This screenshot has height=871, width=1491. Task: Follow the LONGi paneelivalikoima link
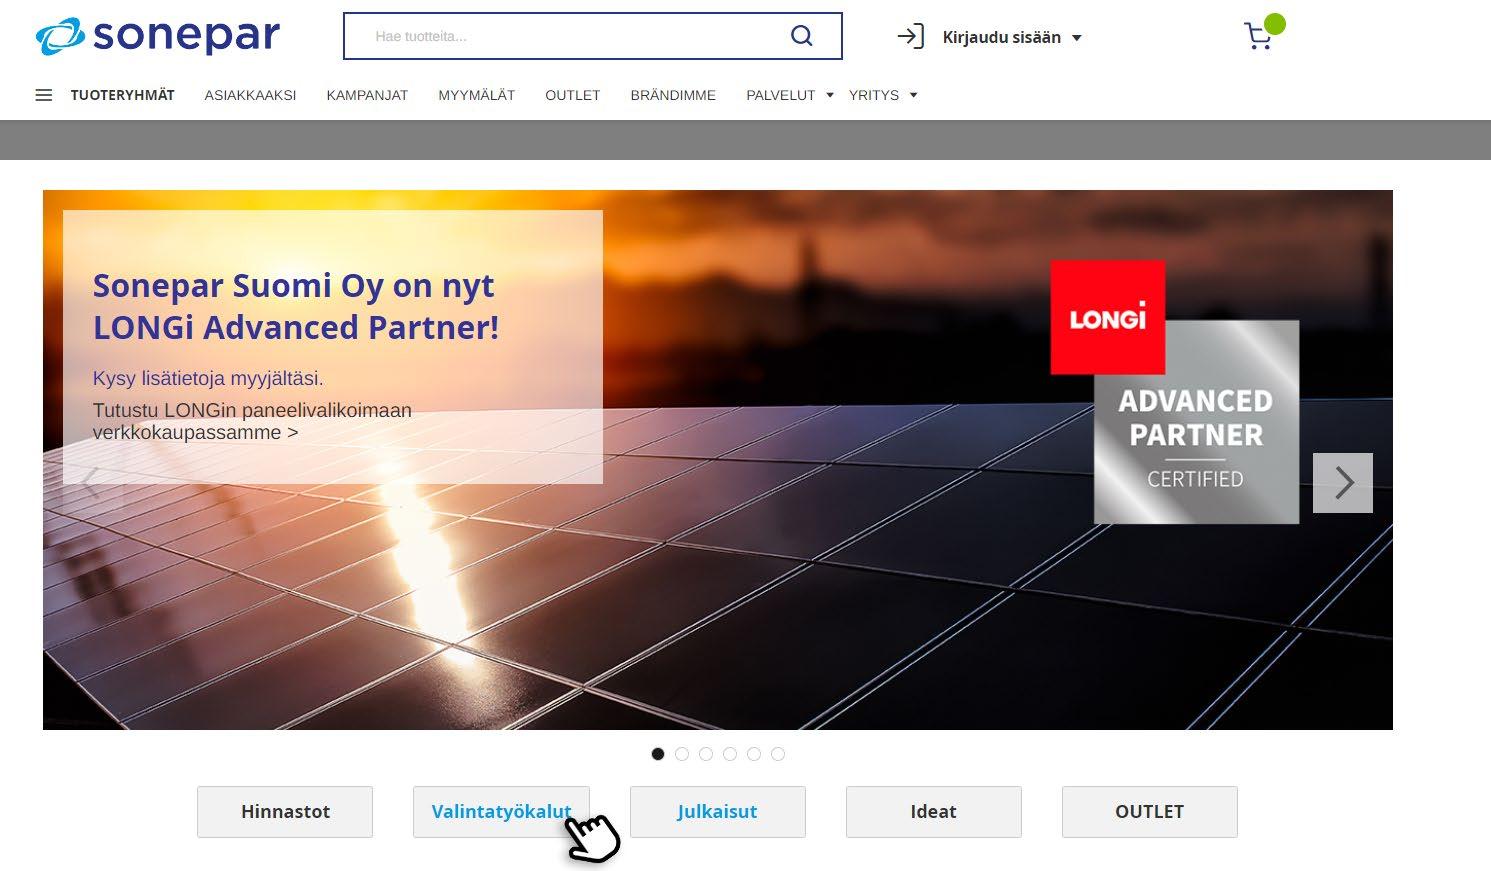[x=252, y=421]
